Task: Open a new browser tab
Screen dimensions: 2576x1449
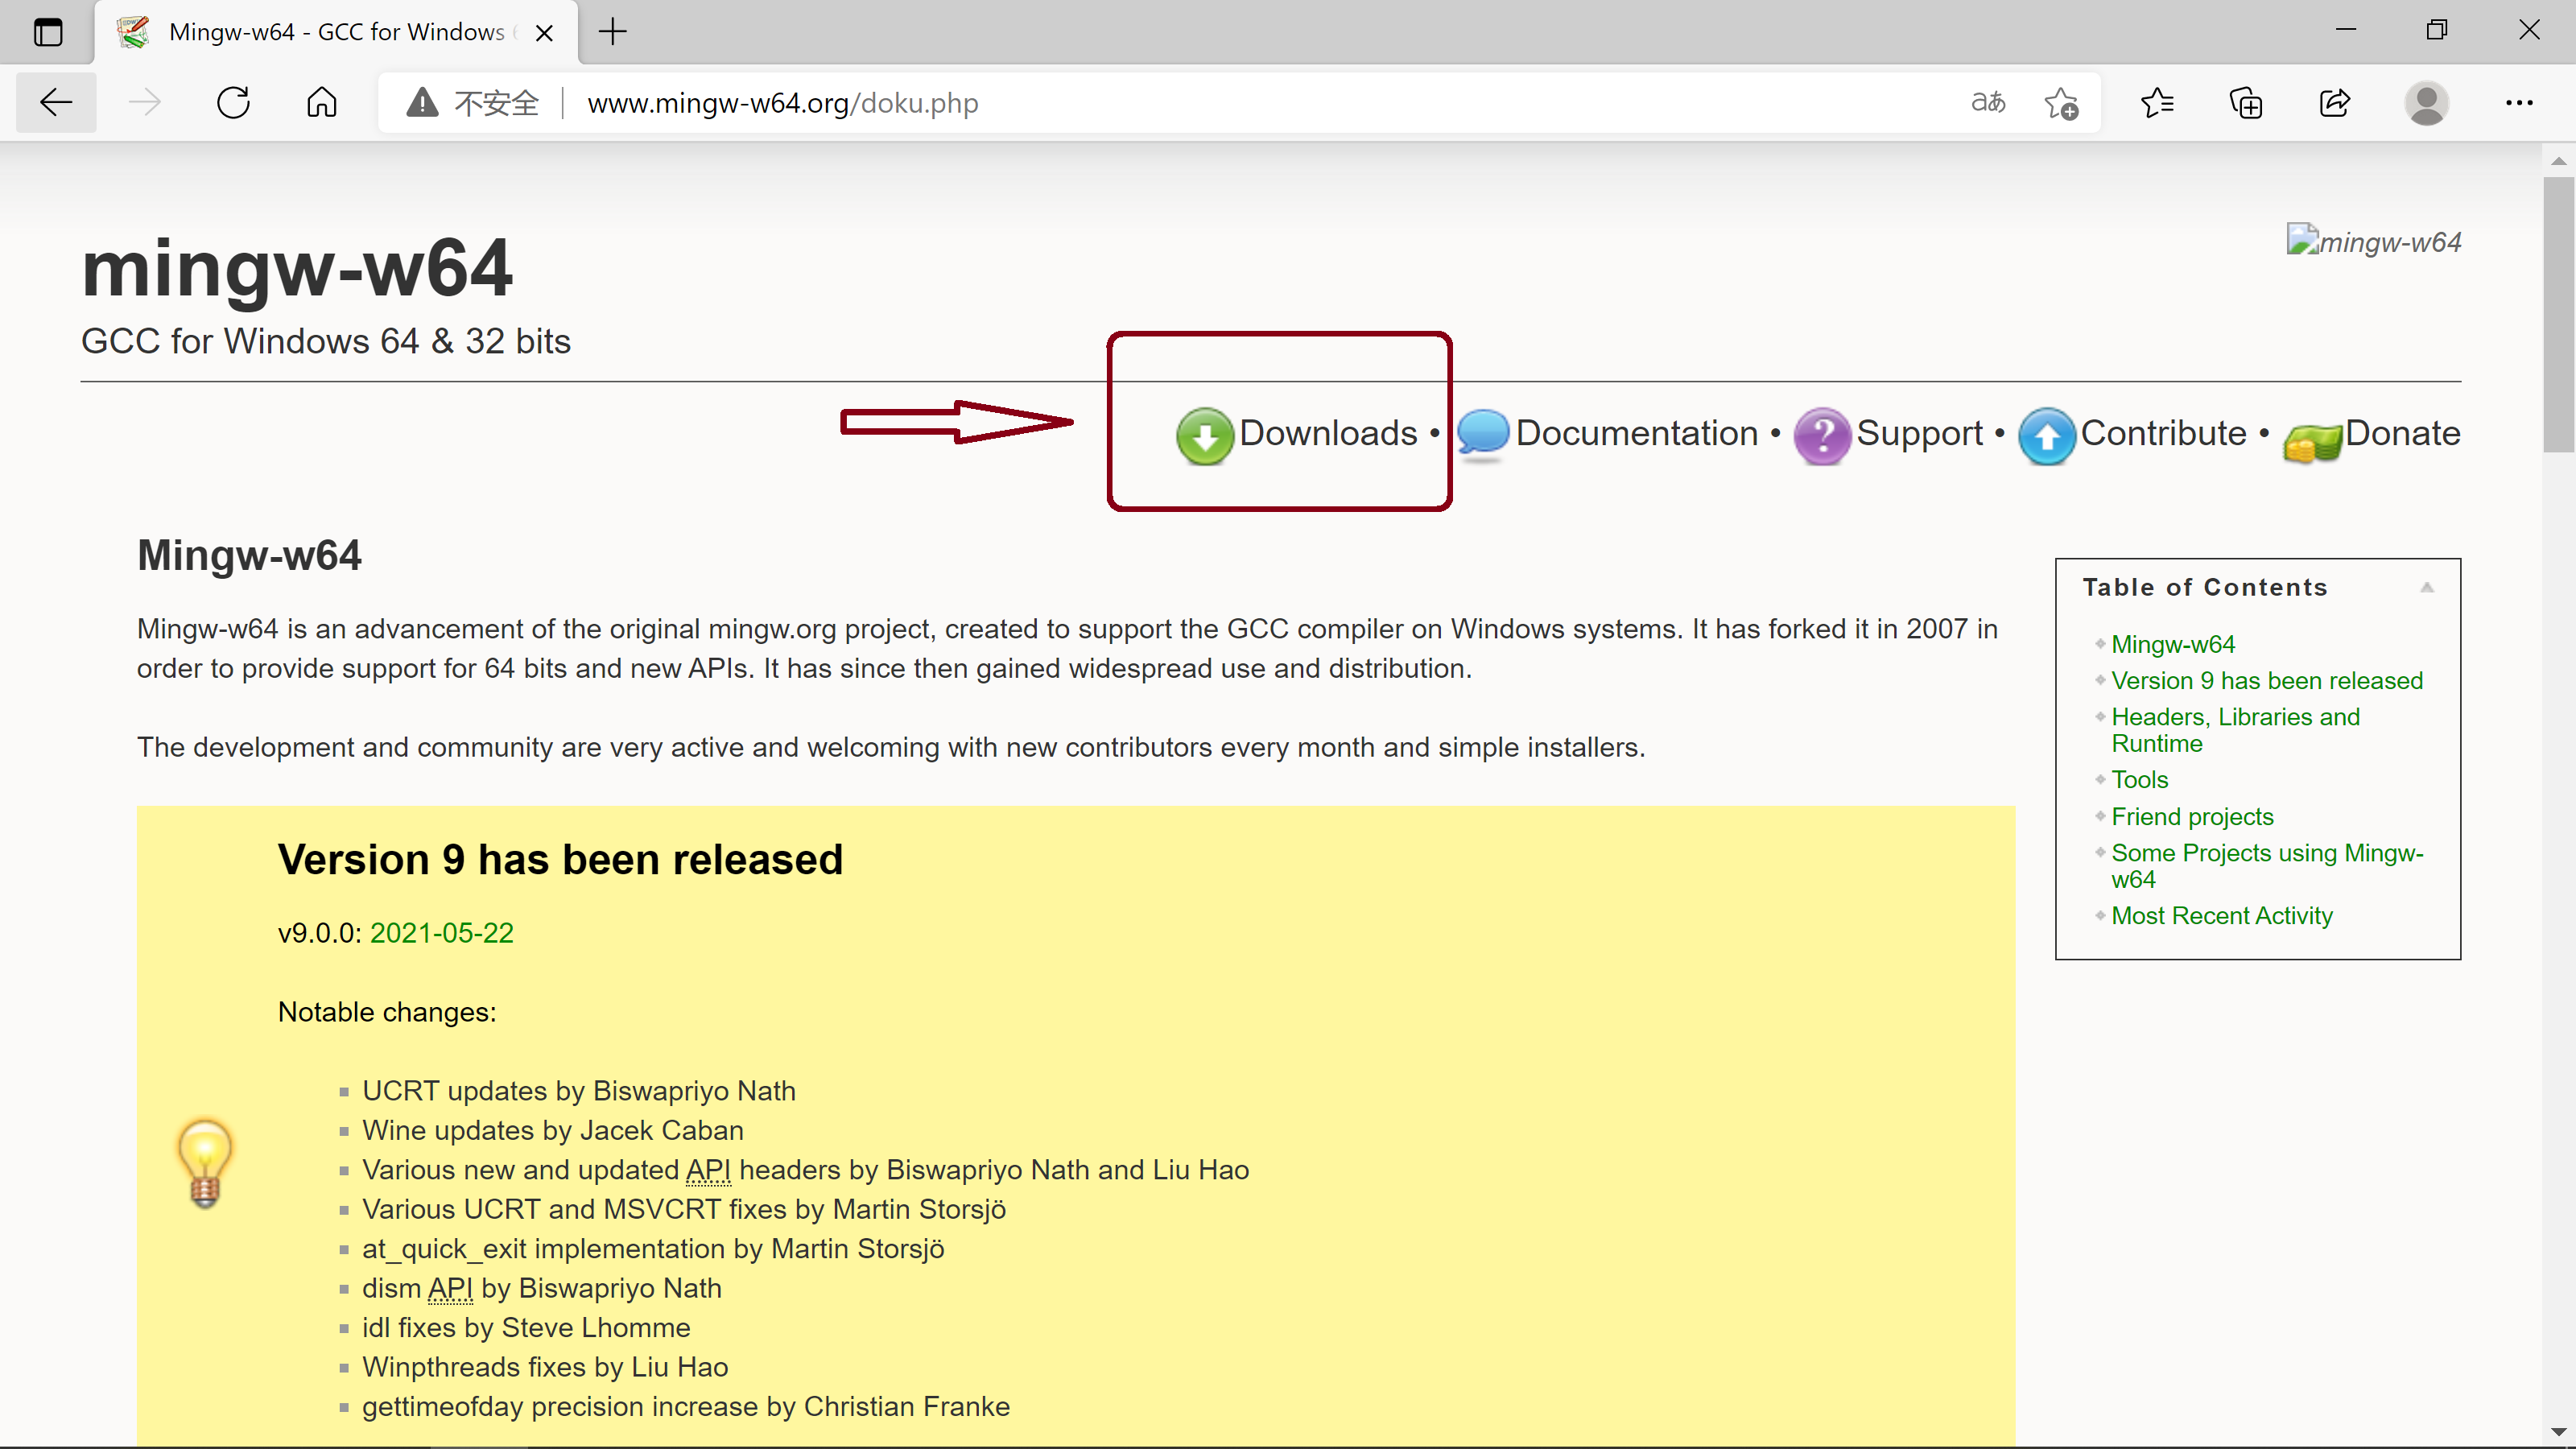Action: tap(612, 32)
